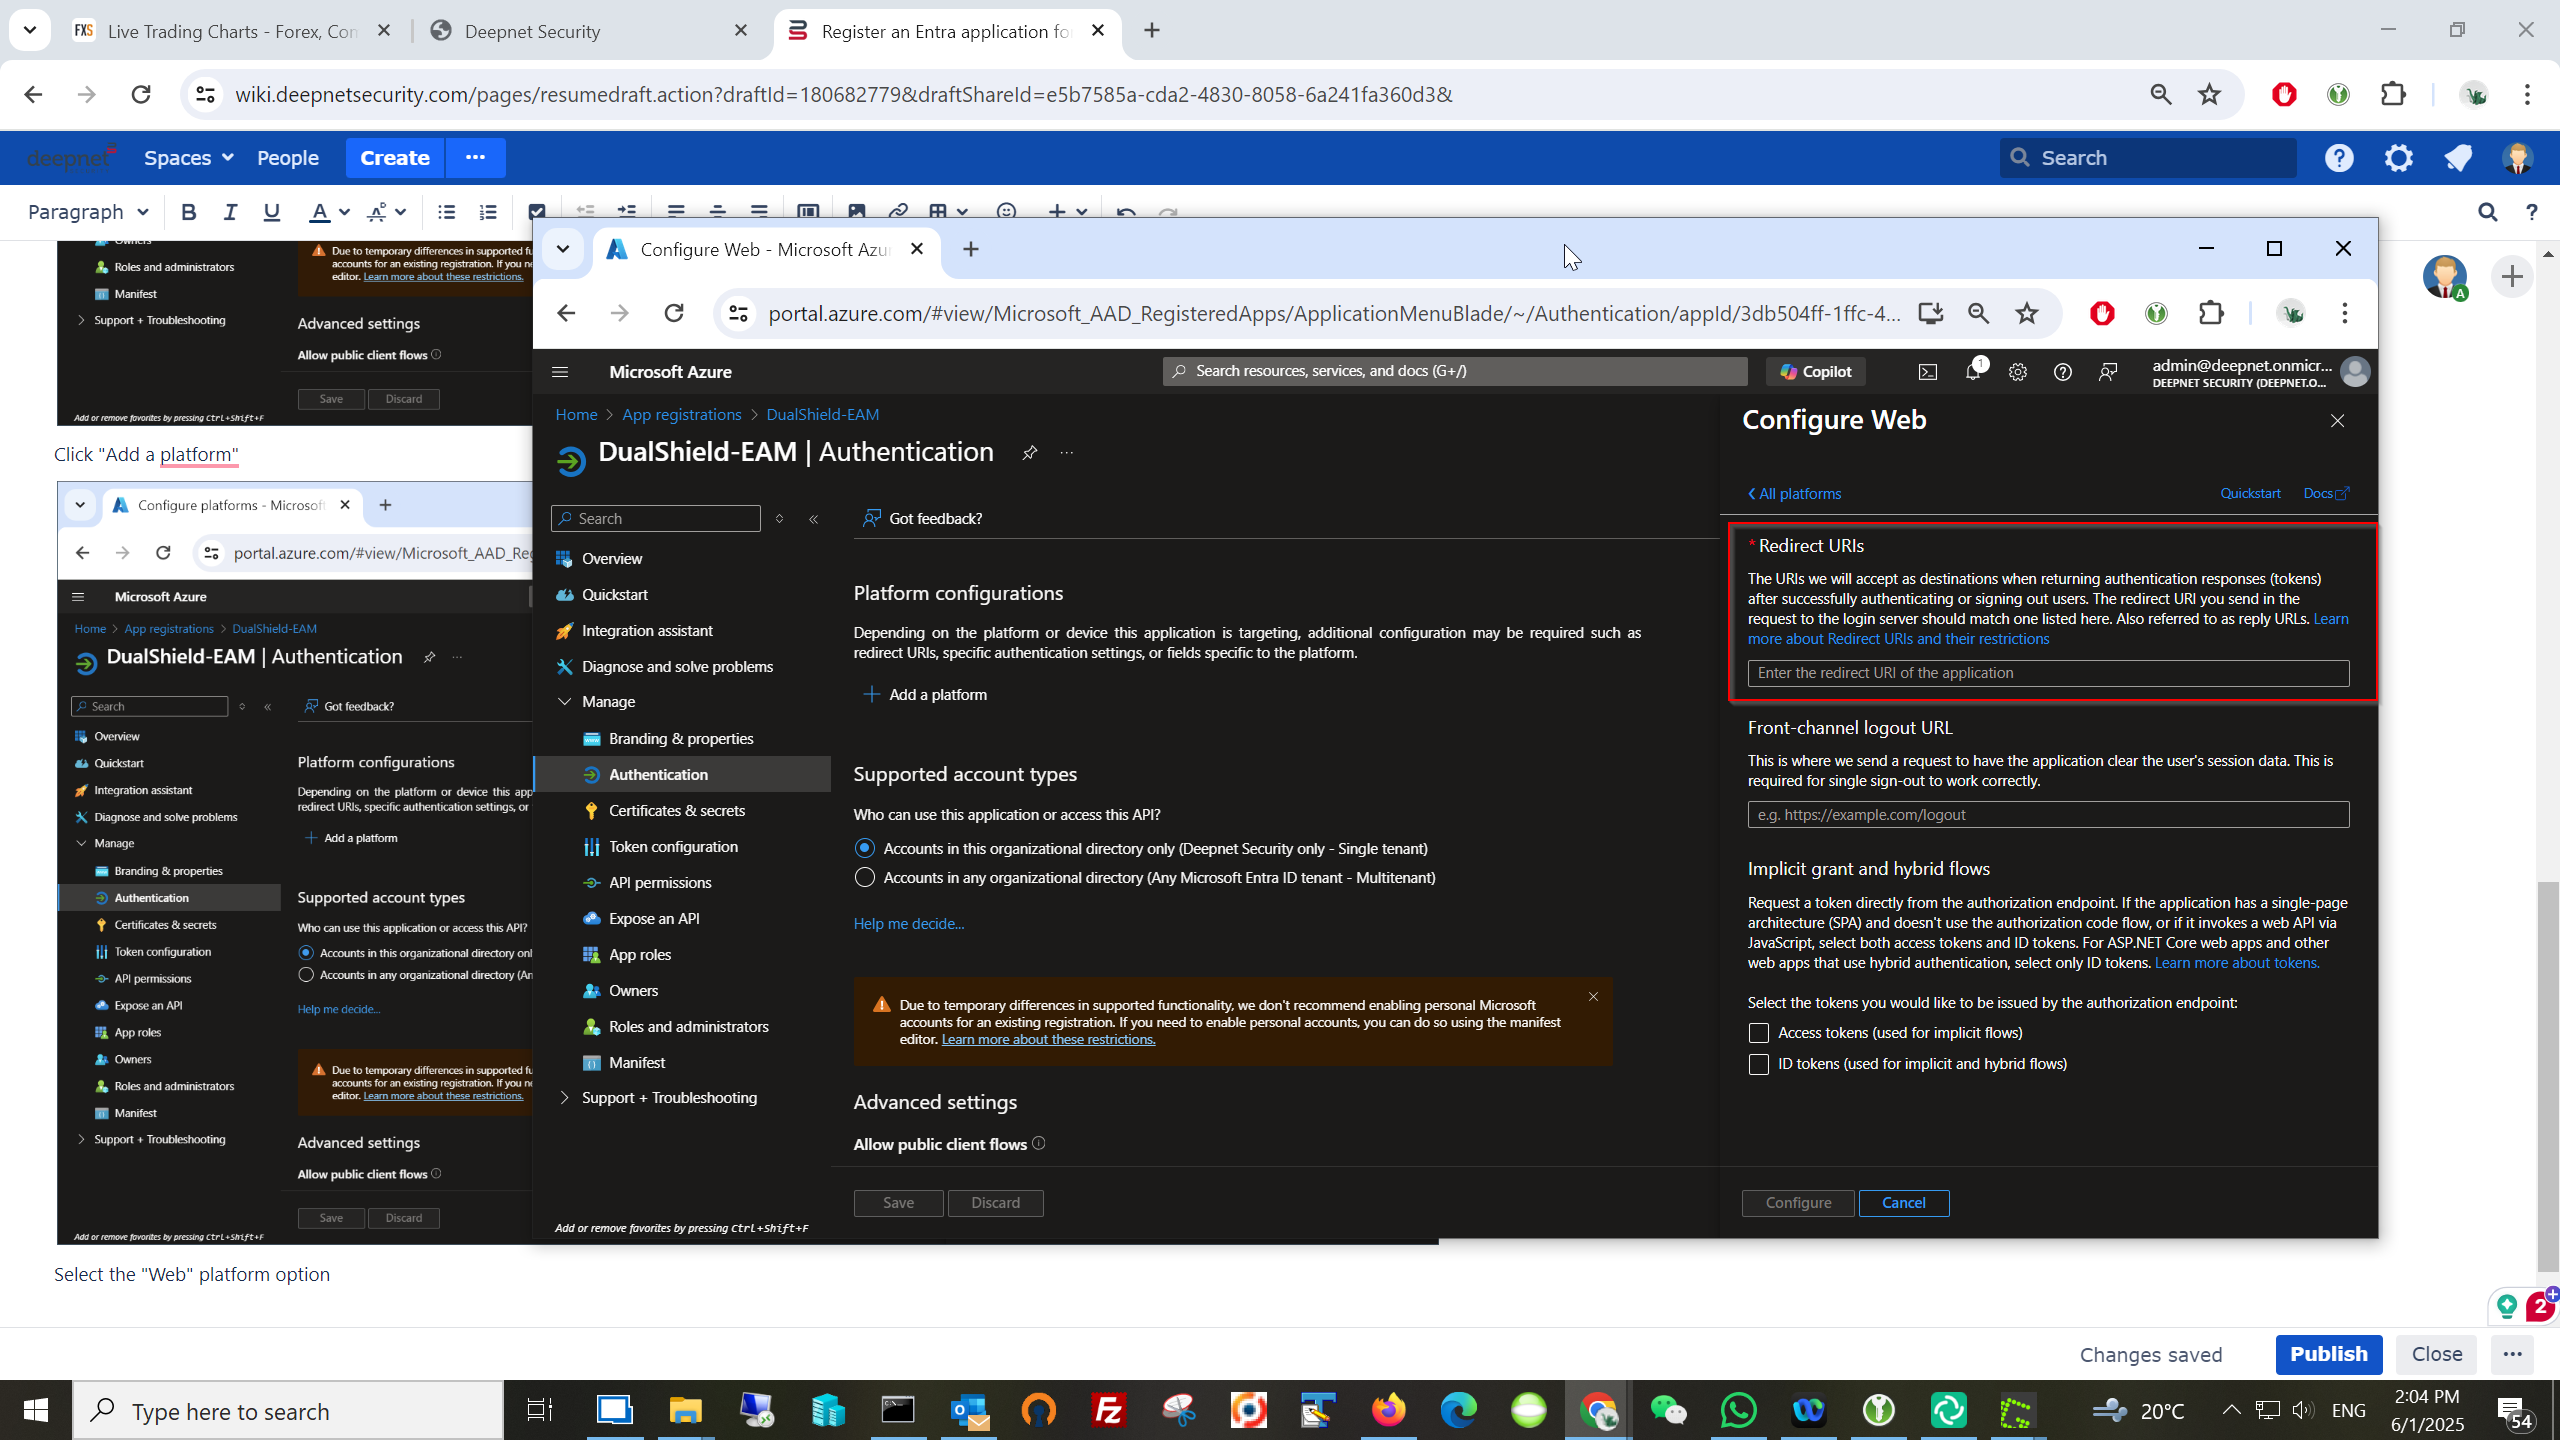Click the Underline formatting icon
Image resolution: width=2560 pixels, height=1440 pixels.
(x=271, y=212)
